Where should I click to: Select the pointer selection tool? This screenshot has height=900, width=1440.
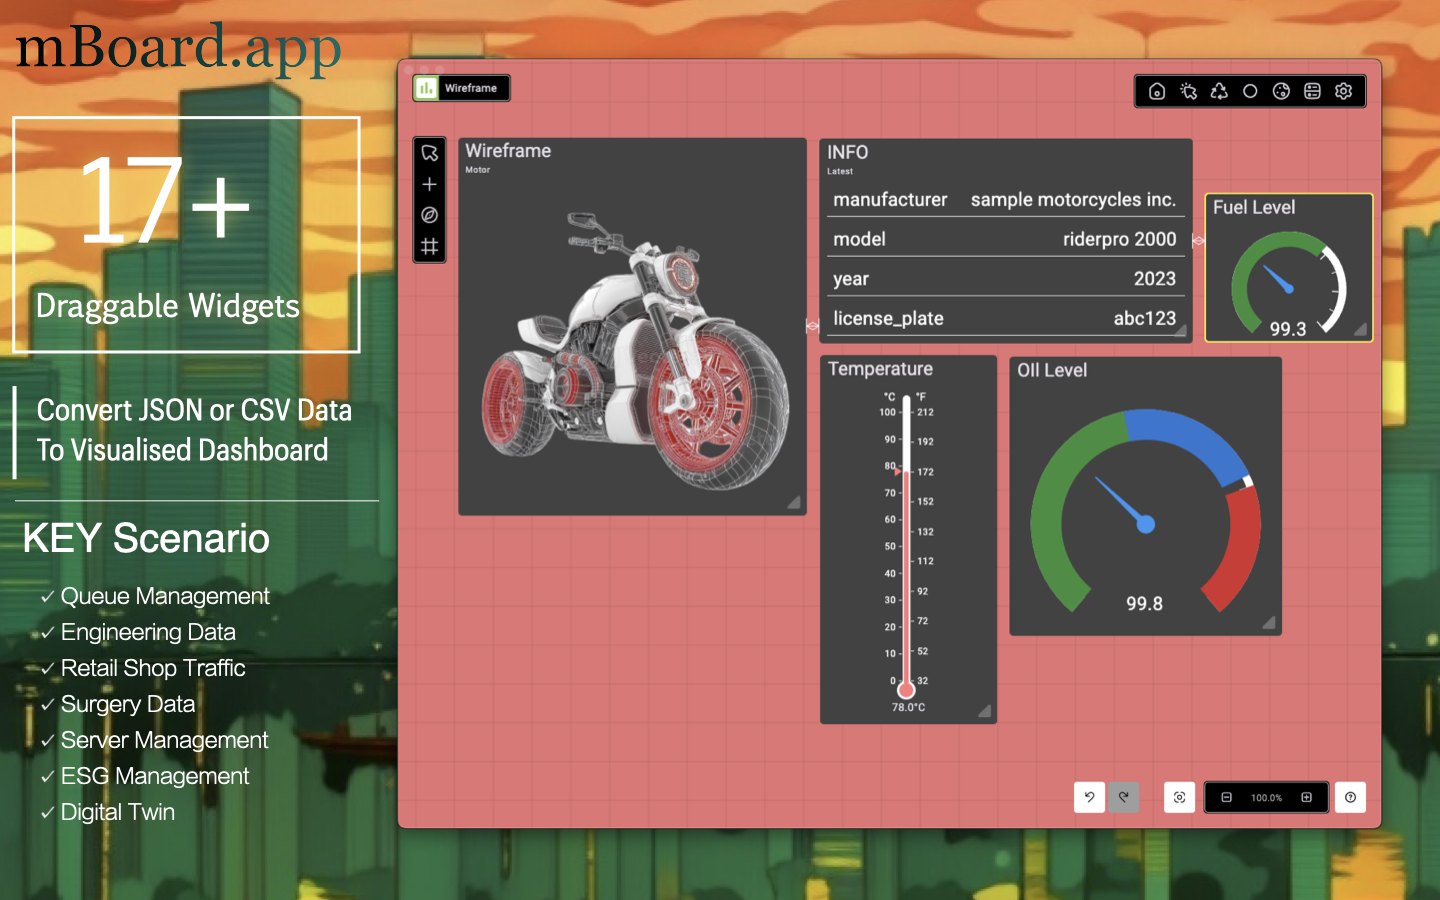point(429,153)
